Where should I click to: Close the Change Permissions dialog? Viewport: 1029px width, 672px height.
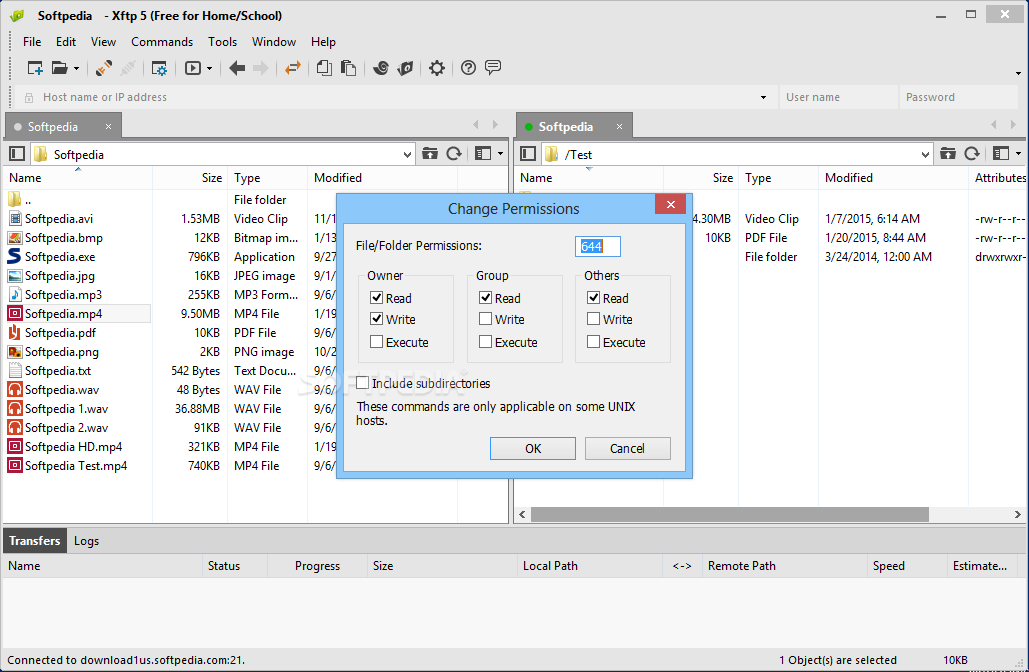(670, 204)
